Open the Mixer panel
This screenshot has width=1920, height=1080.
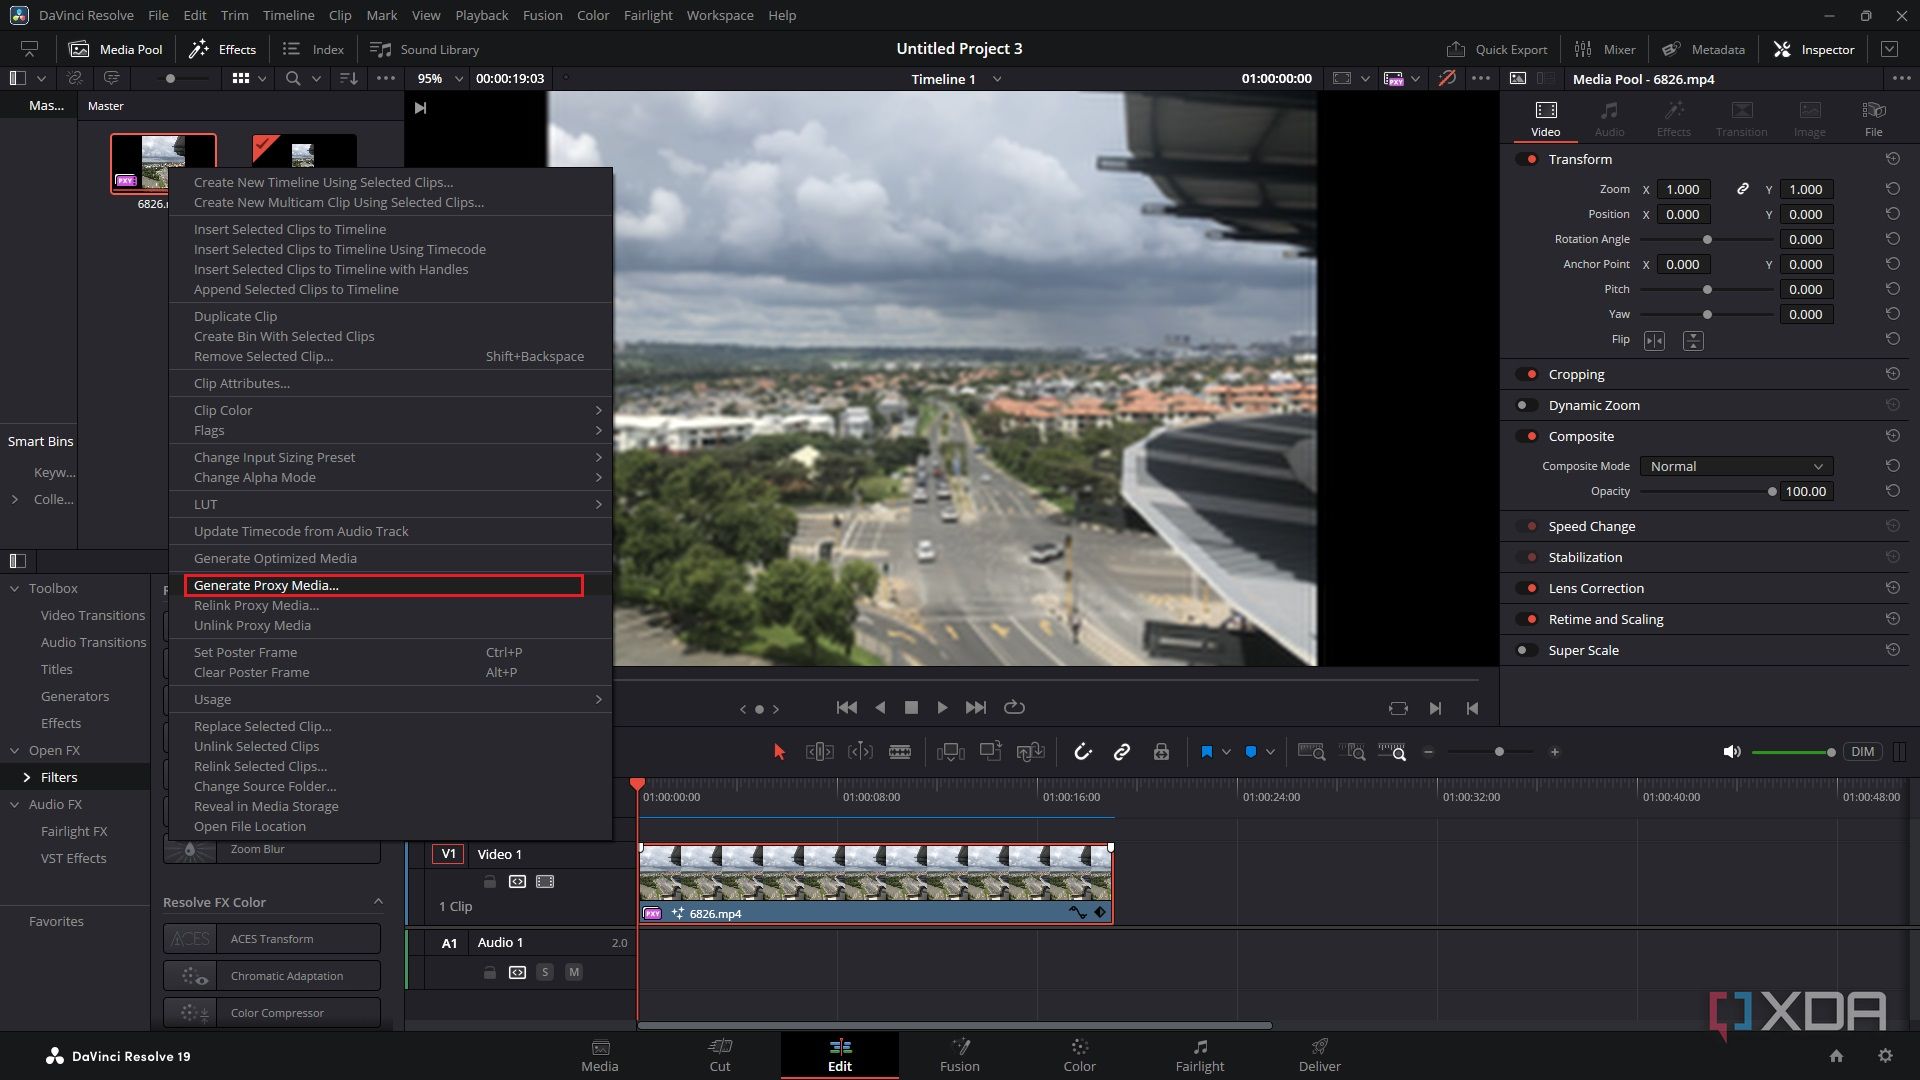pos(1604,48)
